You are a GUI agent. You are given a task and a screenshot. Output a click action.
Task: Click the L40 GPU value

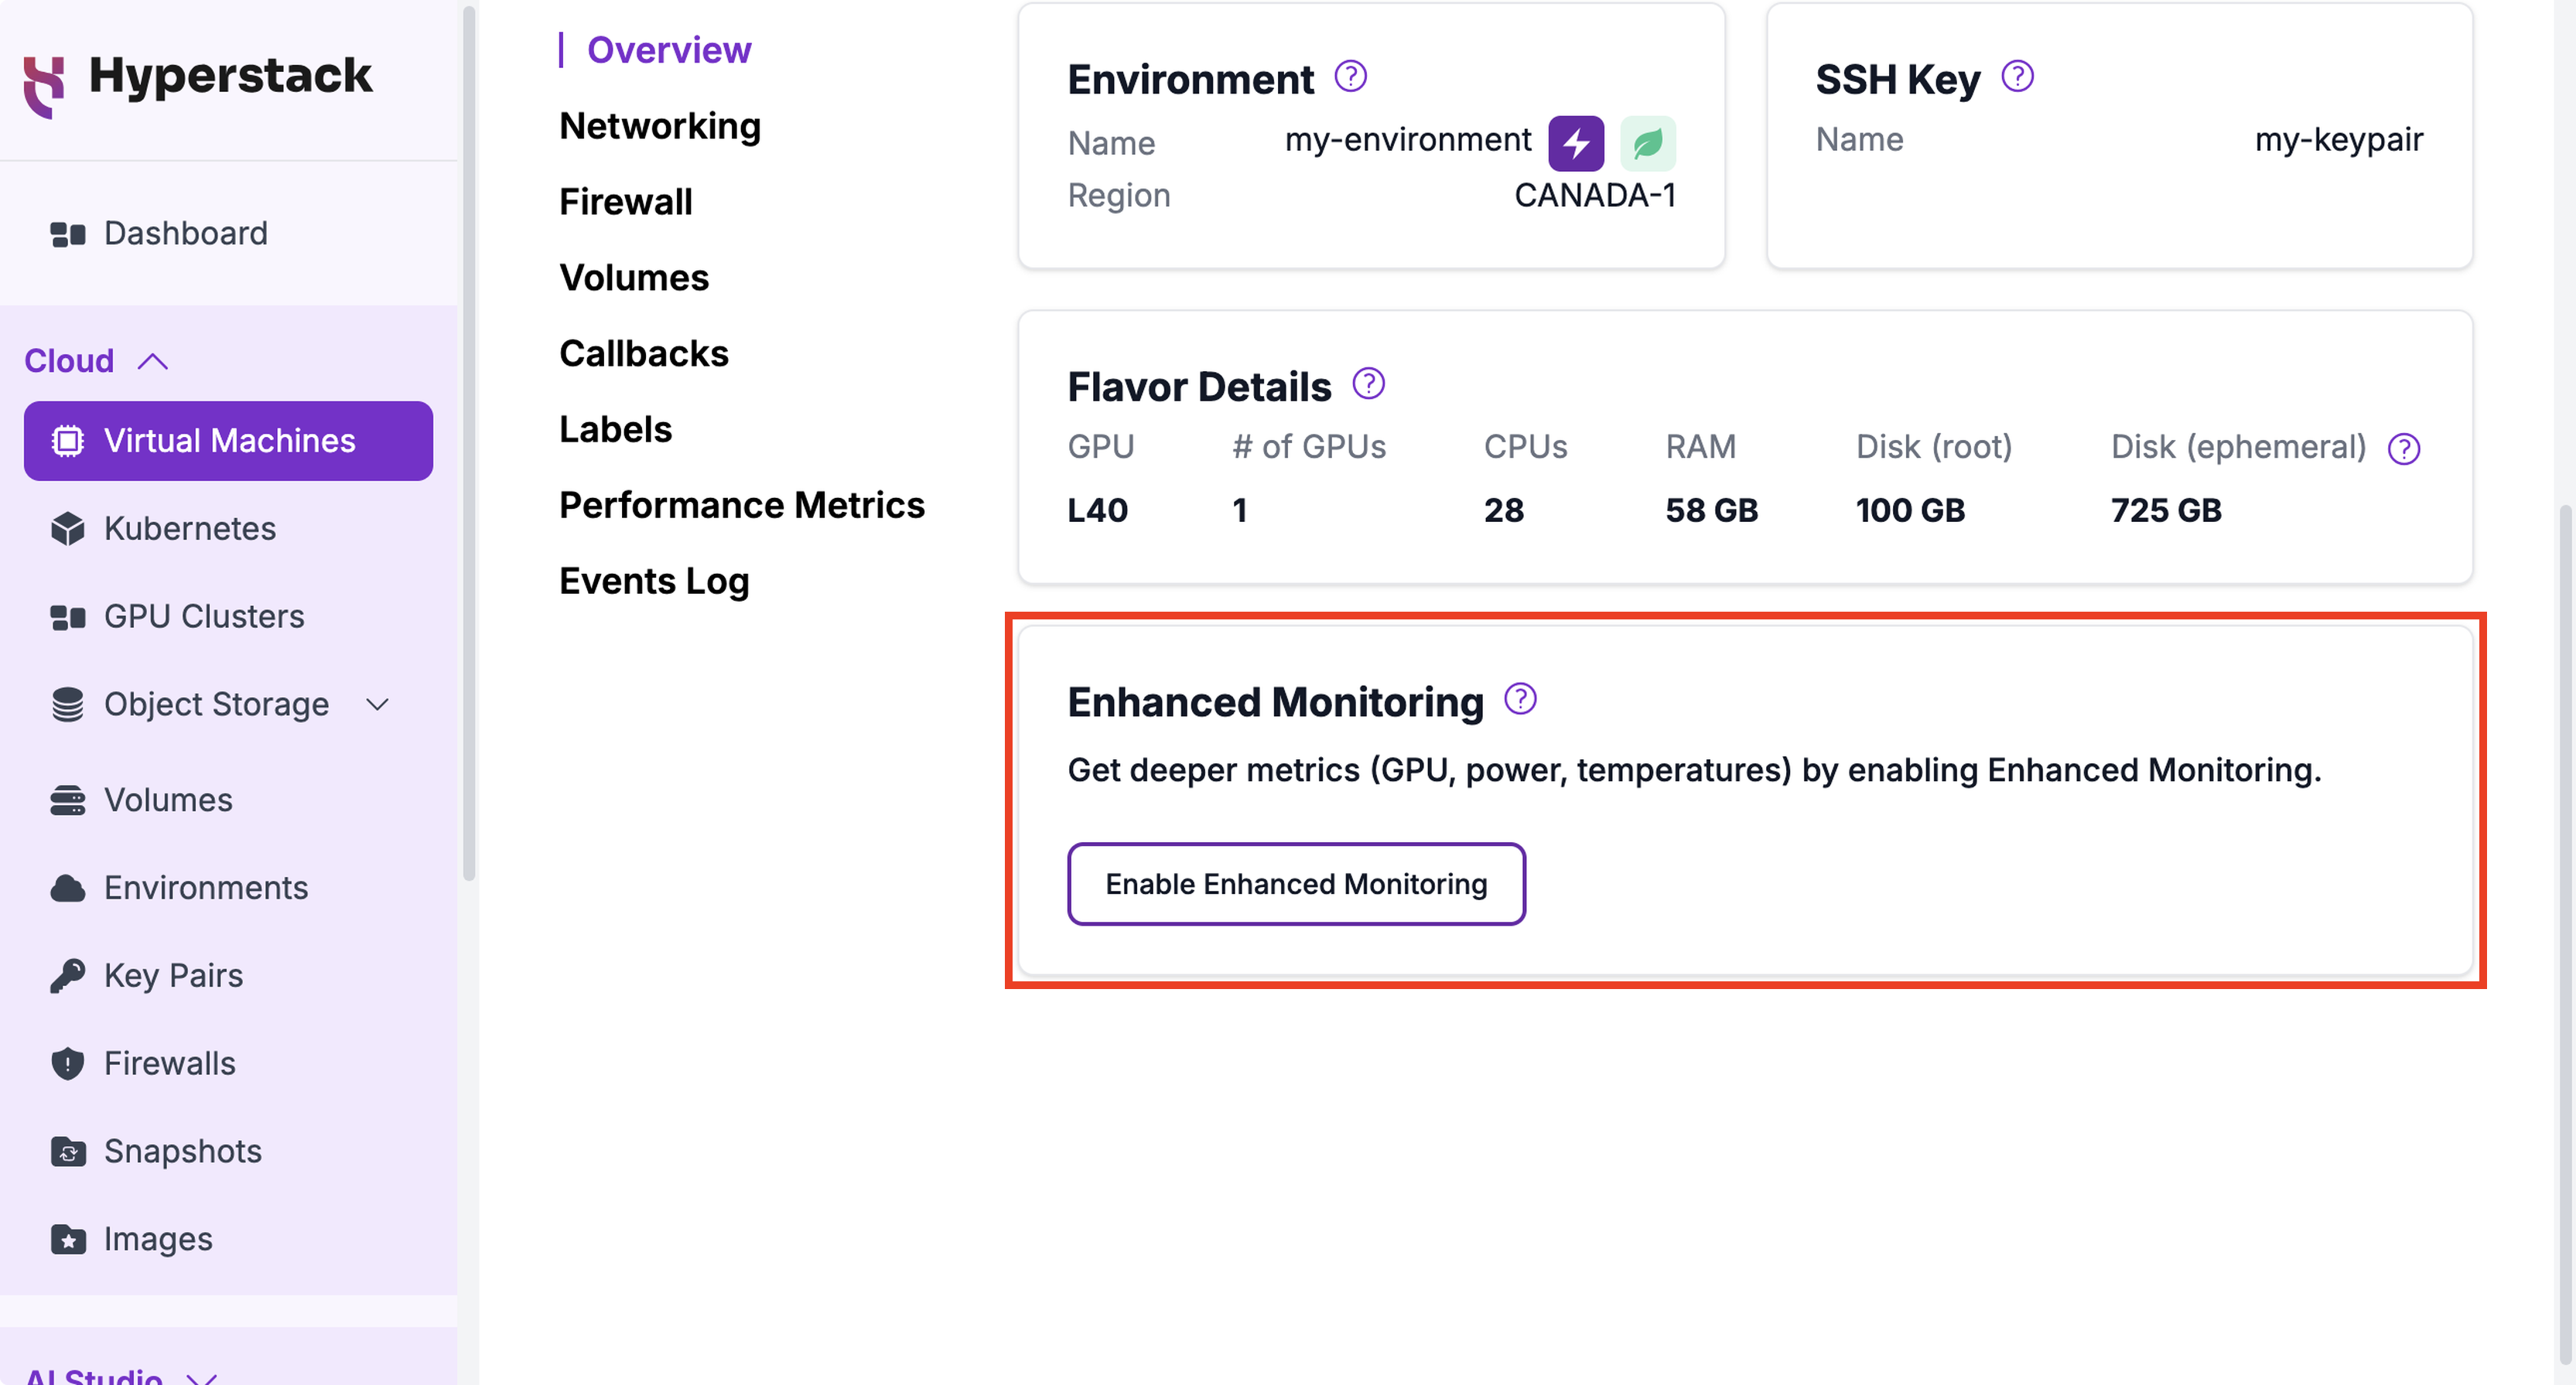[x=1097, y=511]
